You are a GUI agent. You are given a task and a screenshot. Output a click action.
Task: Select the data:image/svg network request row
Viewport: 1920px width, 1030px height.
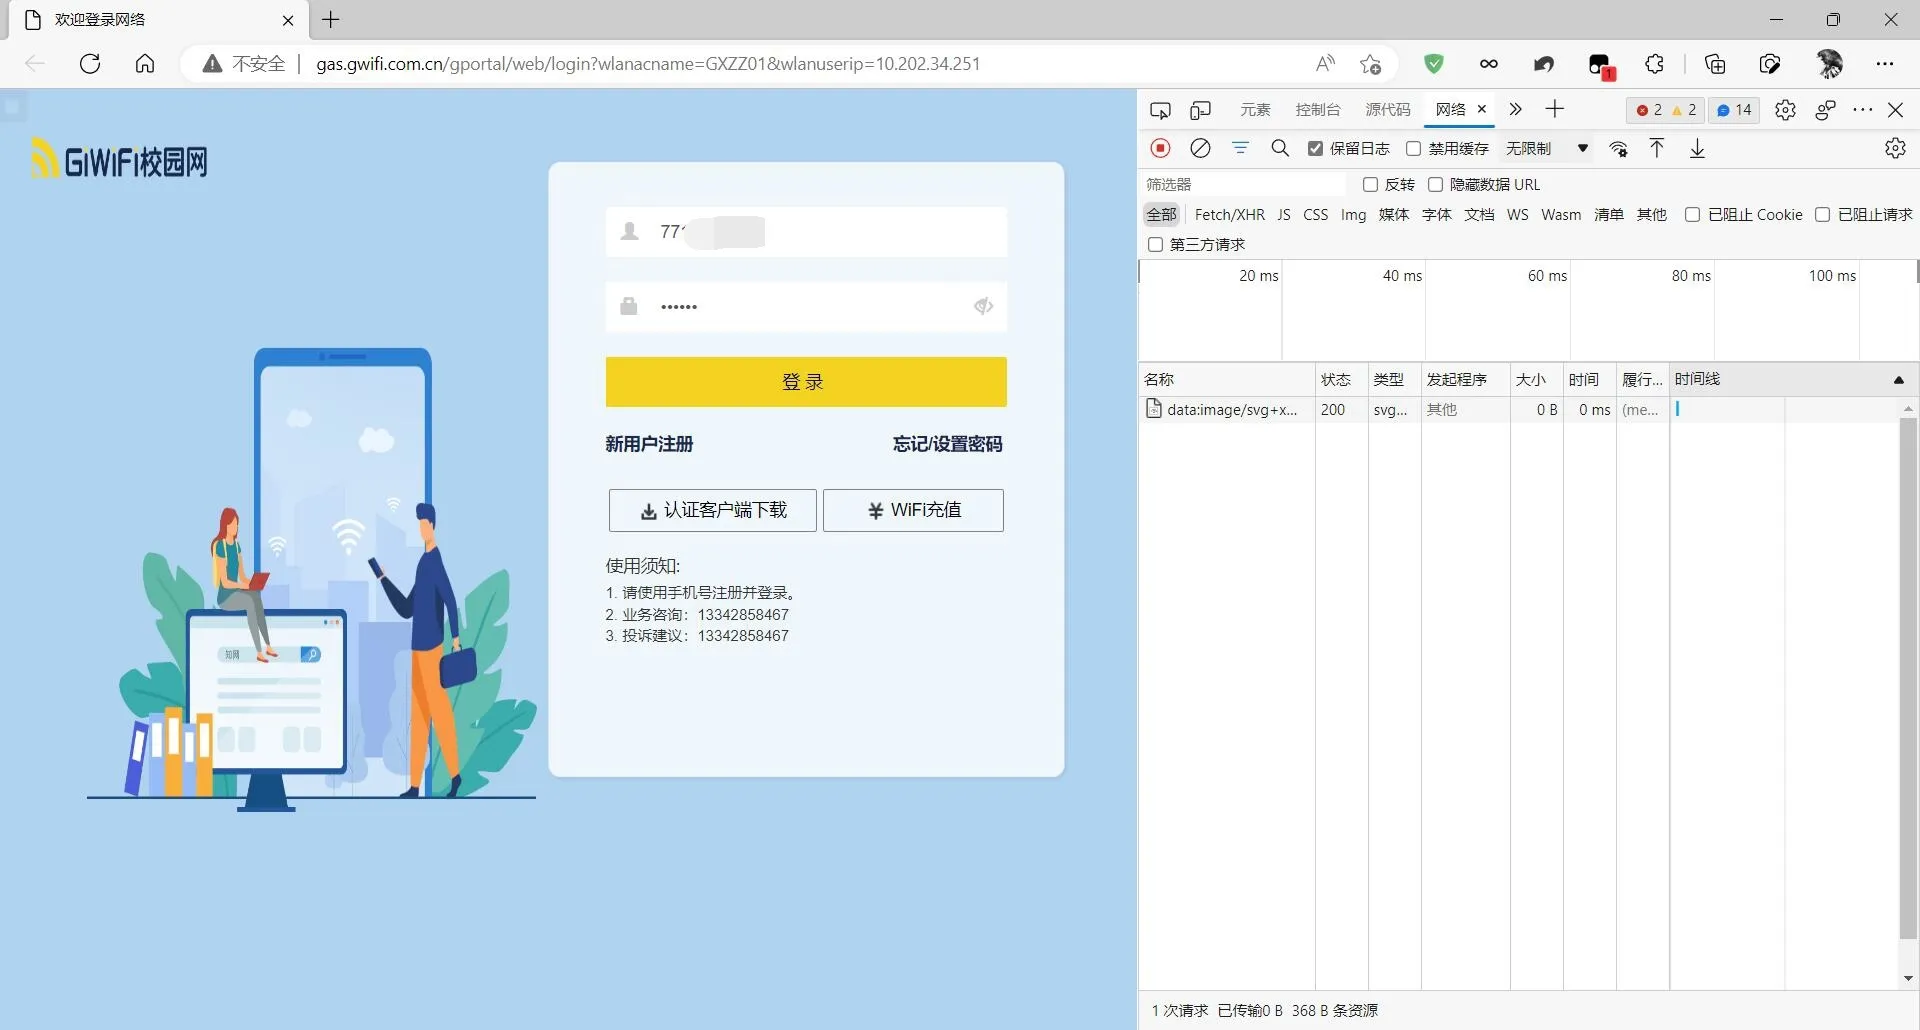pyautogui.click(x=1230, y=410)
